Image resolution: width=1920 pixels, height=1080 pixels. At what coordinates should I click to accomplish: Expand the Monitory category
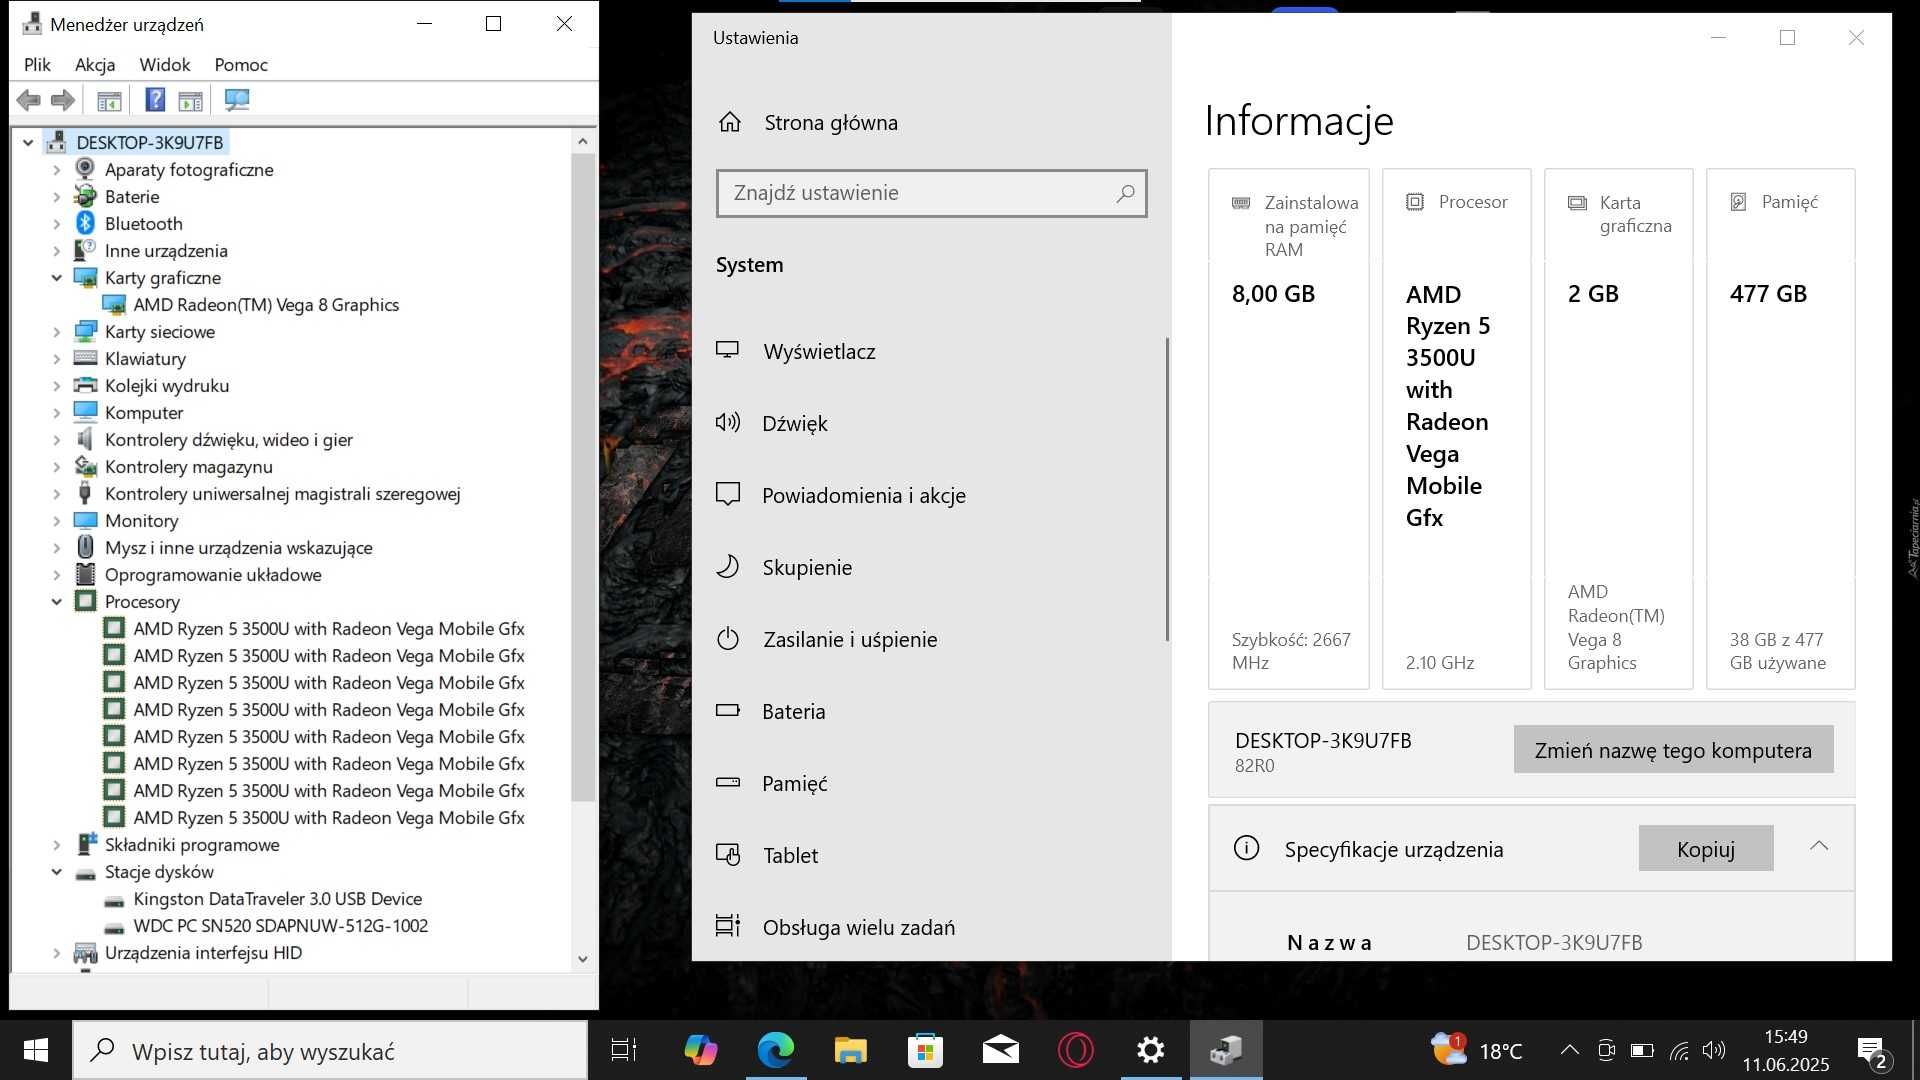click(56, 520)
